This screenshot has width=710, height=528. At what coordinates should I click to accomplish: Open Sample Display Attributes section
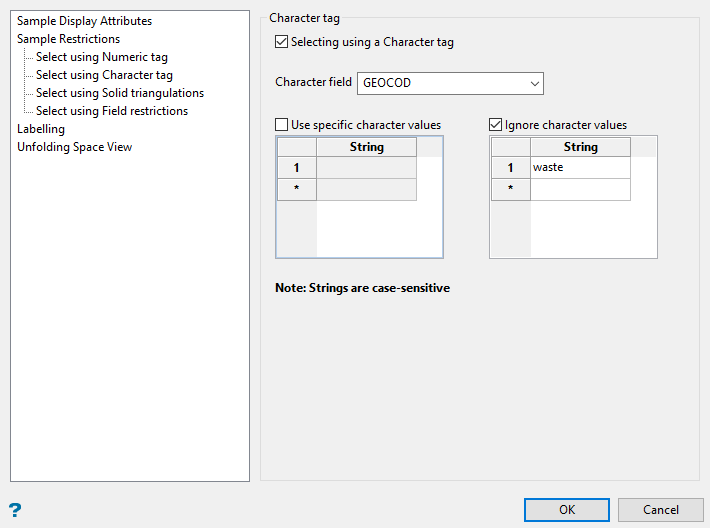(85, 21)
